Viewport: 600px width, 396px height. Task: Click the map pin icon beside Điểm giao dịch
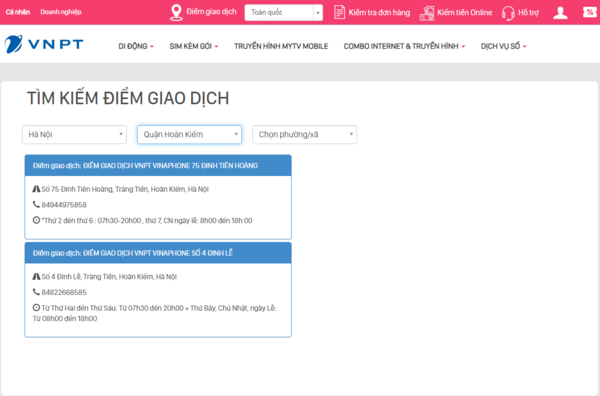click(176, 13)
